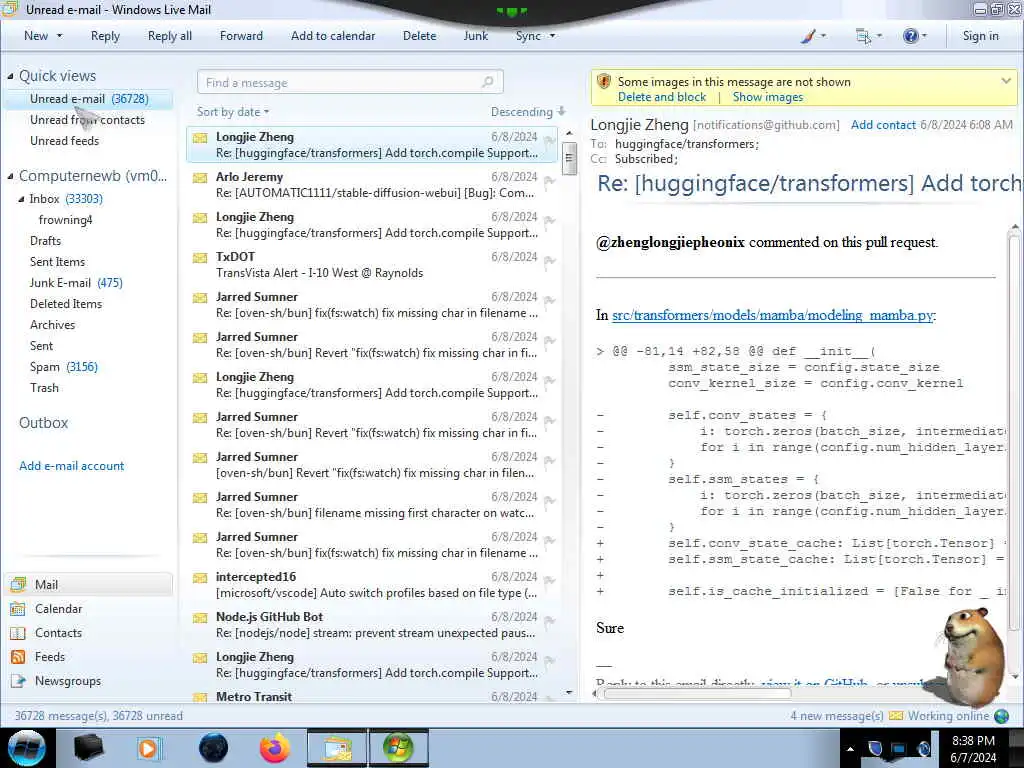Open the Metro Transit message
Viewport: 1024px width, 768px height.
click(372, 696)
